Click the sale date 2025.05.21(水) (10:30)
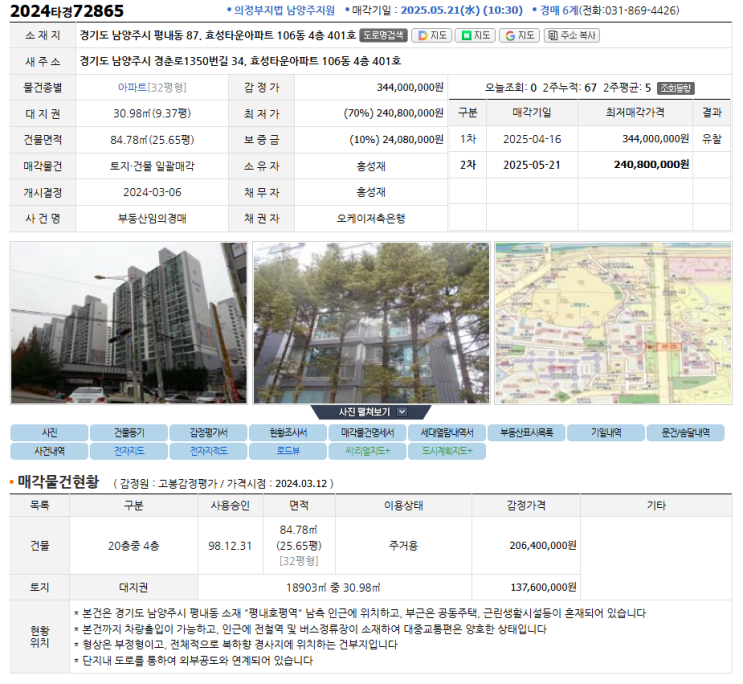The image size is (743, 684). (x=462, y=10)
